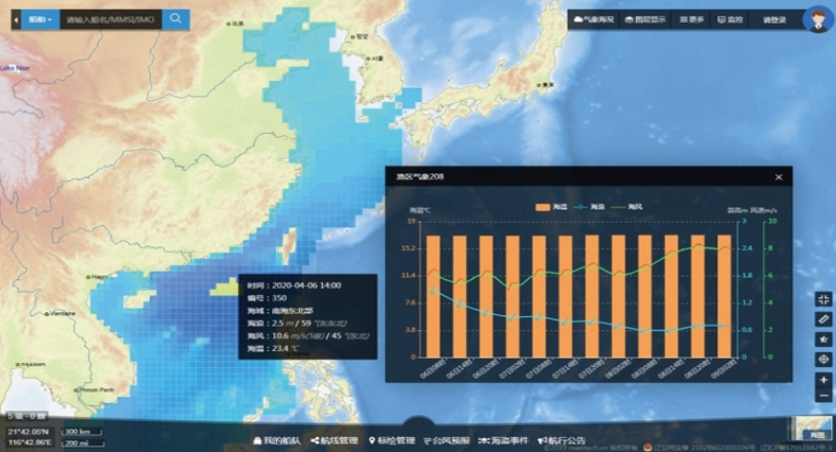Screen dimensions: 836x452
Task: Click the star favorites tool icon
Action: pyautogui.click(x=823, y=339)
